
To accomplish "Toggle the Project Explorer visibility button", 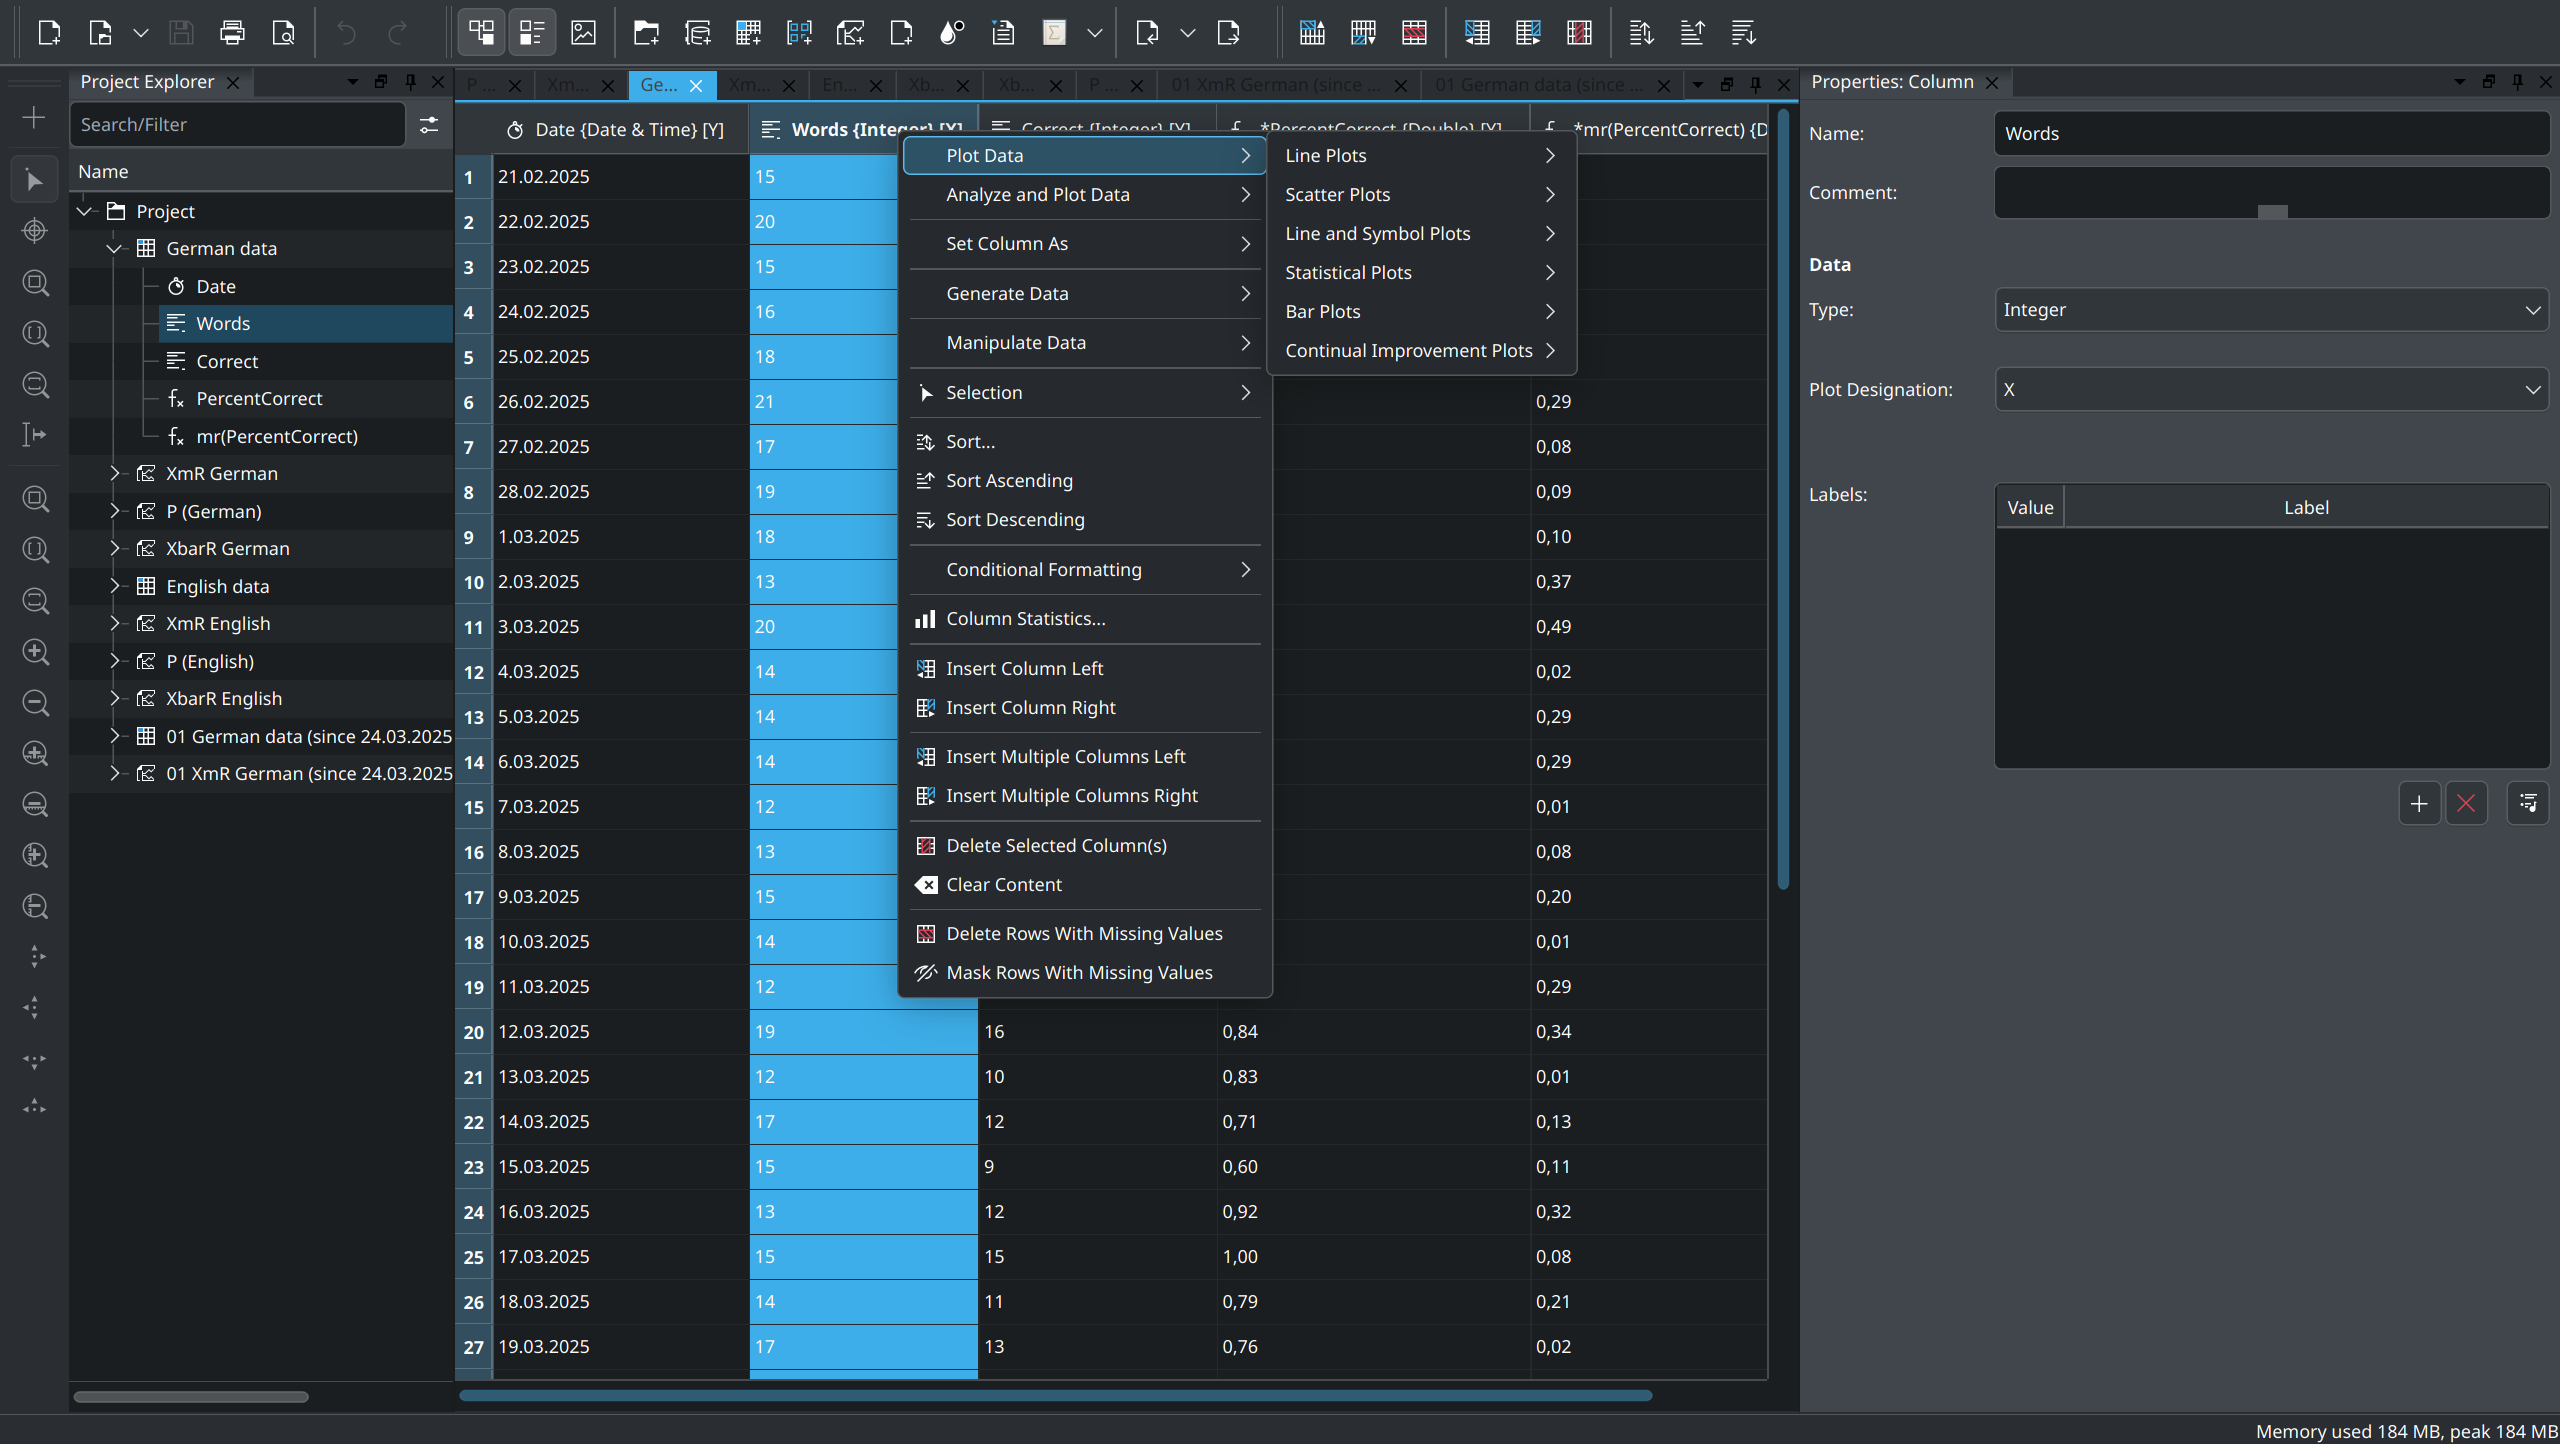I will (x=481, y=32).
